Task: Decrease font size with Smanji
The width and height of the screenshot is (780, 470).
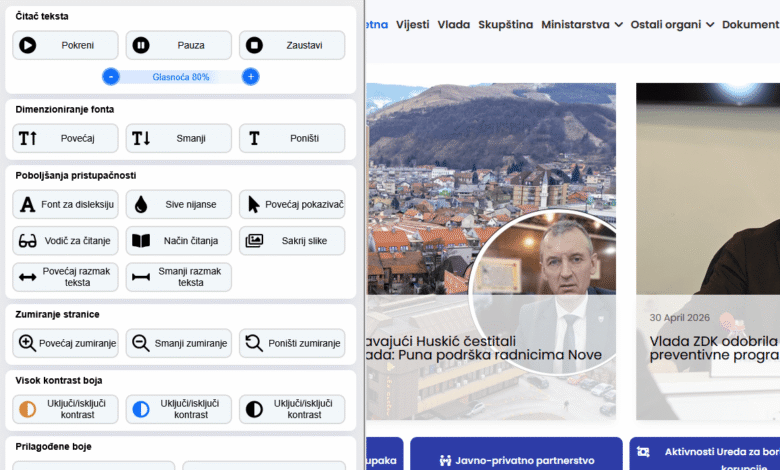Action: 178,138
